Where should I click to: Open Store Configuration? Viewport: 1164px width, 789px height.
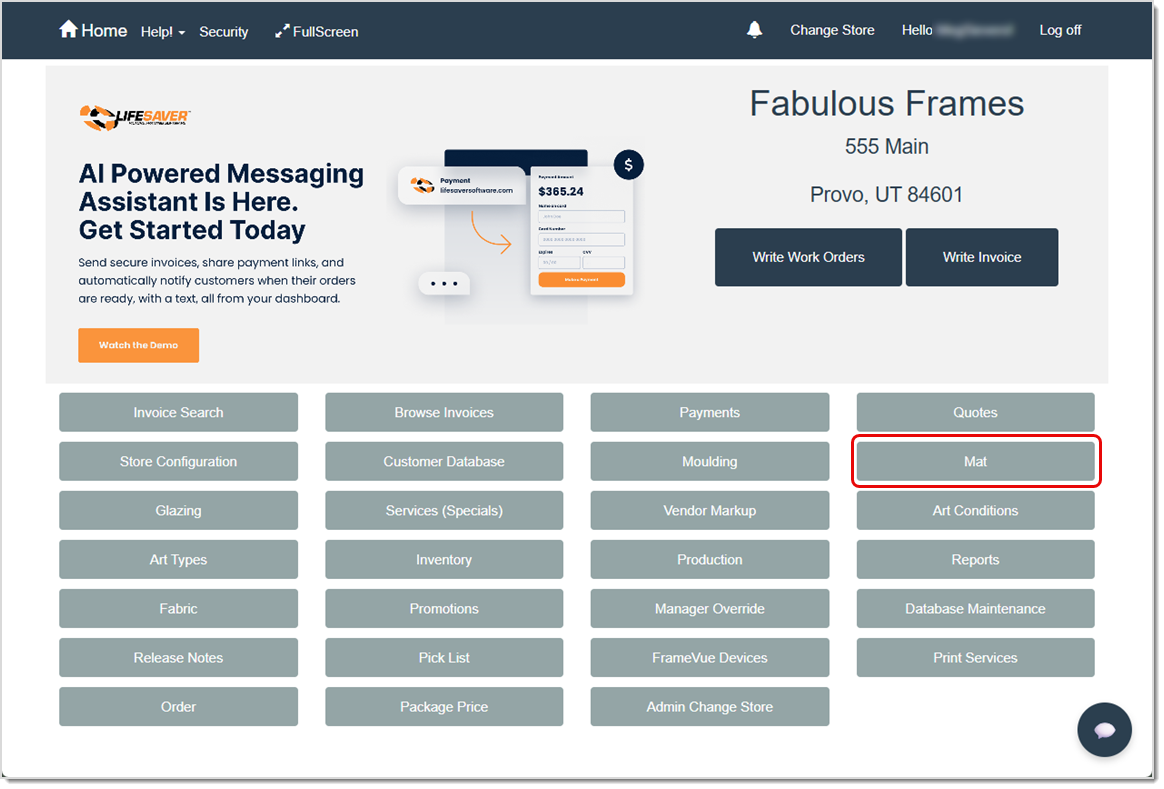tap(178, 461)
